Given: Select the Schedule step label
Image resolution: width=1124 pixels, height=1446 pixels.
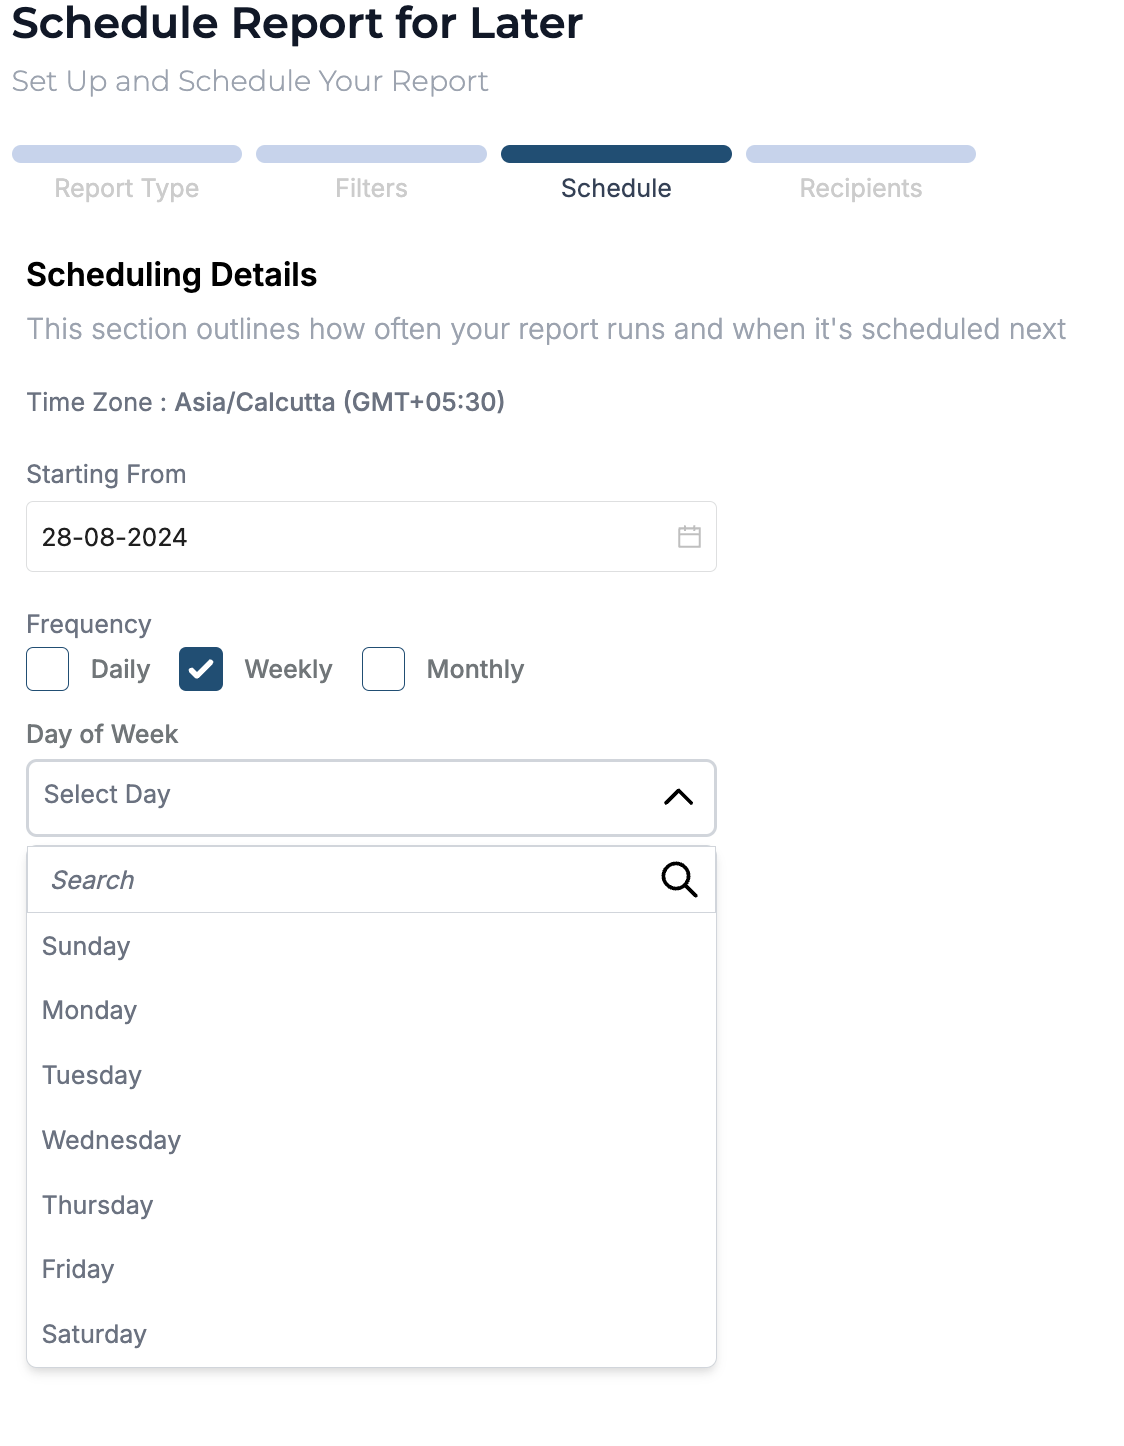Looking at the screenshot, I should pyautogui.click(x=616, y=188).
